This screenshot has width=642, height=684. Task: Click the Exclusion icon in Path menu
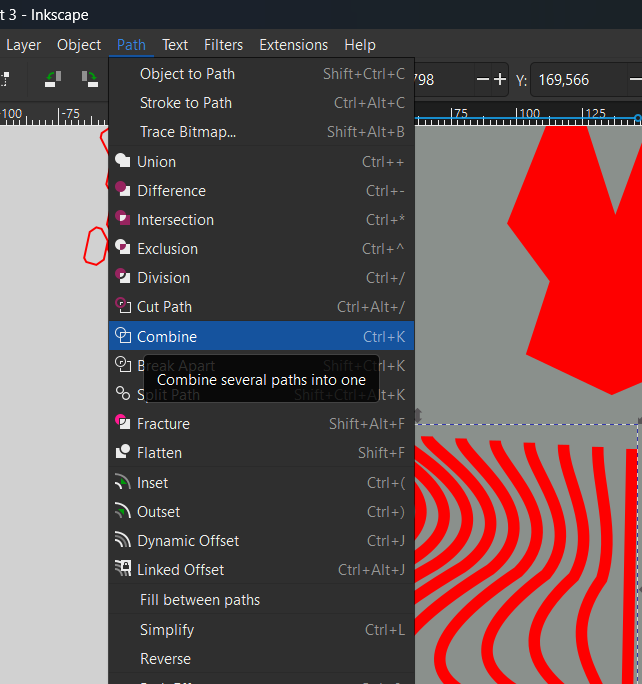click(123, 248)
